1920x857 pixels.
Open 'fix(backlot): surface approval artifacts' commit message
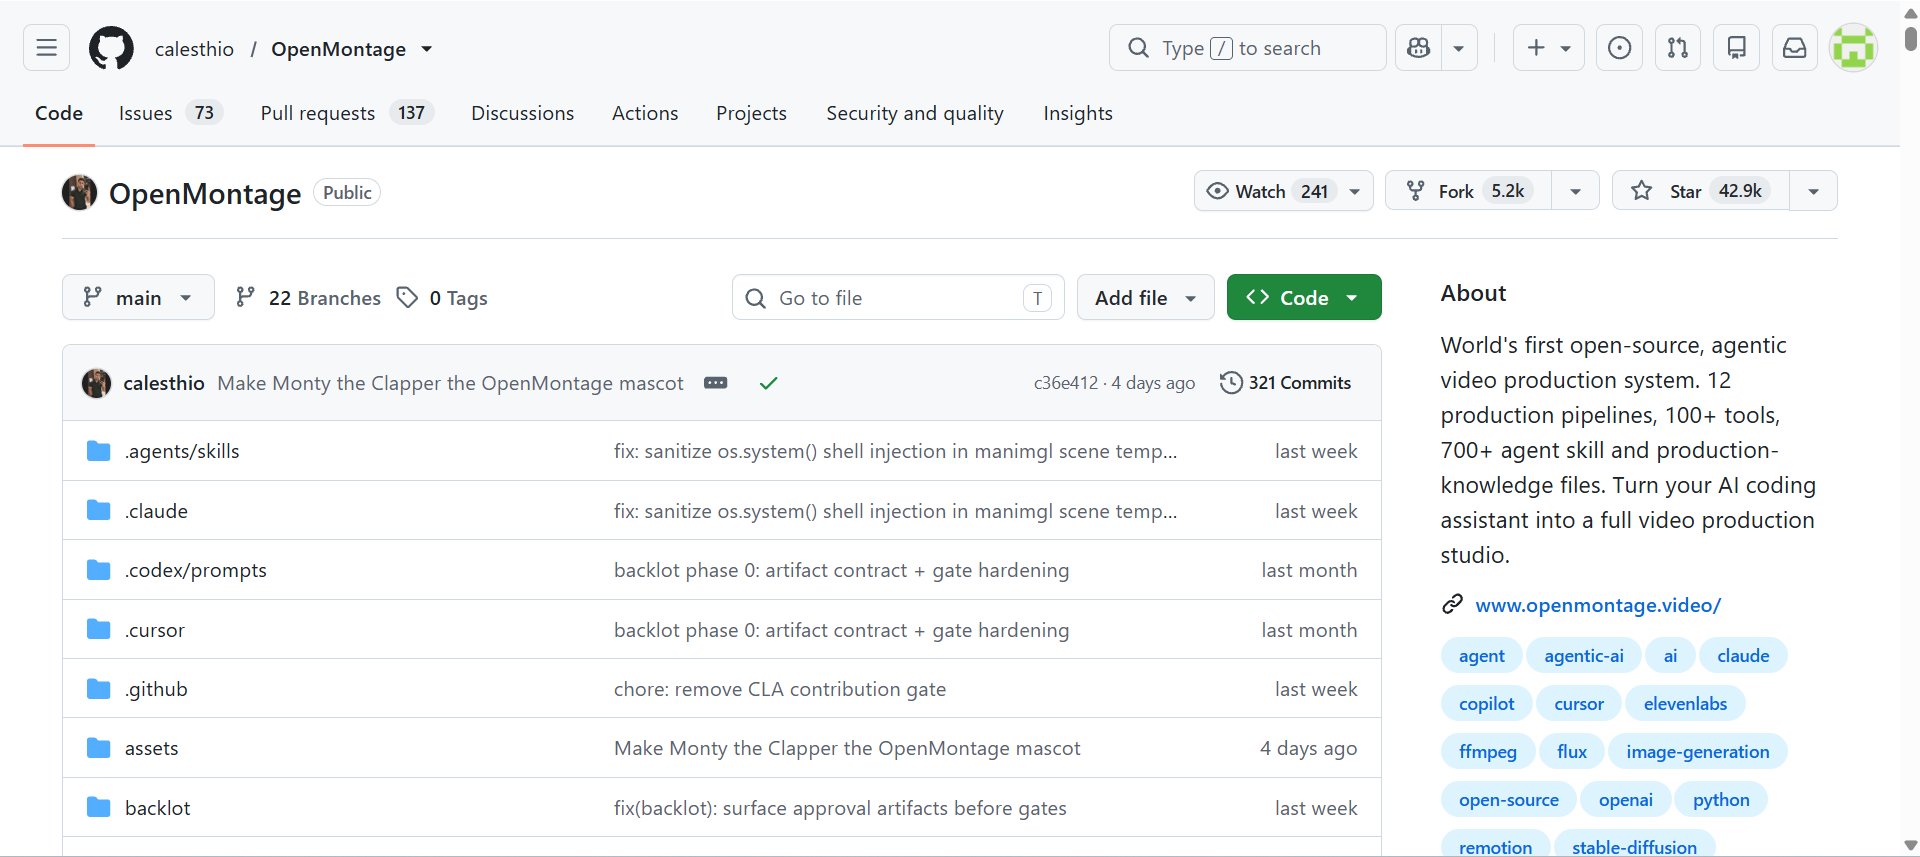pos(840,808)
